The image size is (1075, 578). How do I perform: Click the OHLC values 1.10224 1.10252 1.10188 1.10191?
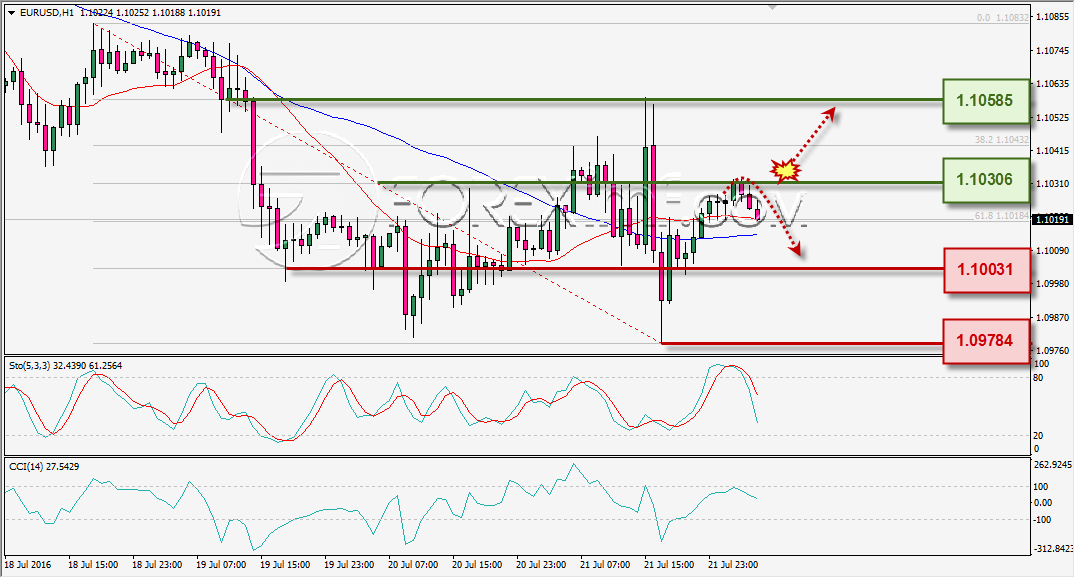pyautogui.click(x=150, y=12)
